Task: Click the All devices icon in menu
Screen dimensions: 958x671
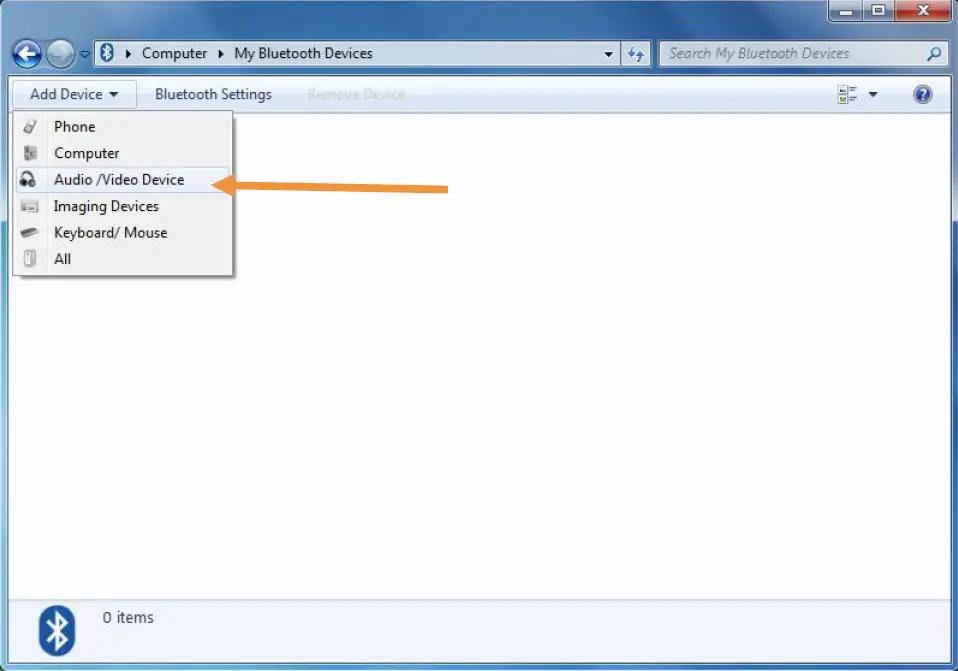Action: click(29, 258)
